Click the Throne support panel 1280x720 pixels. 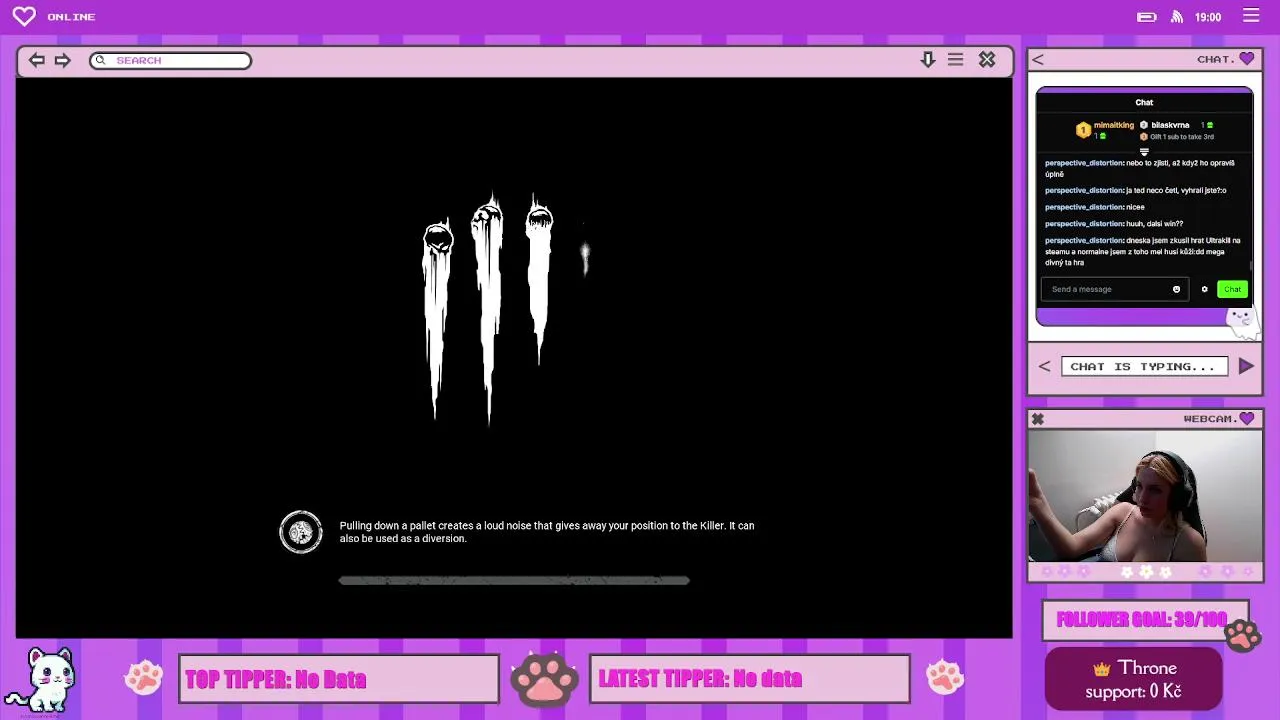[x=1134, y=679]
